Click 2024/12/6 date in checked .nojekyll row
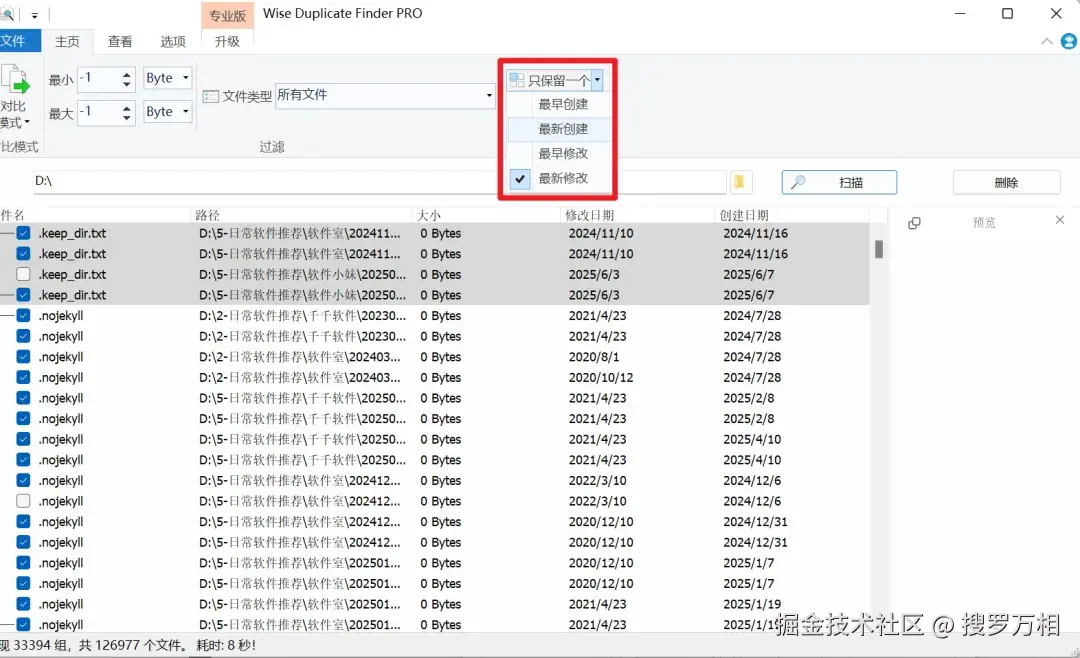The image size is (1080, 658). (752, 481)
